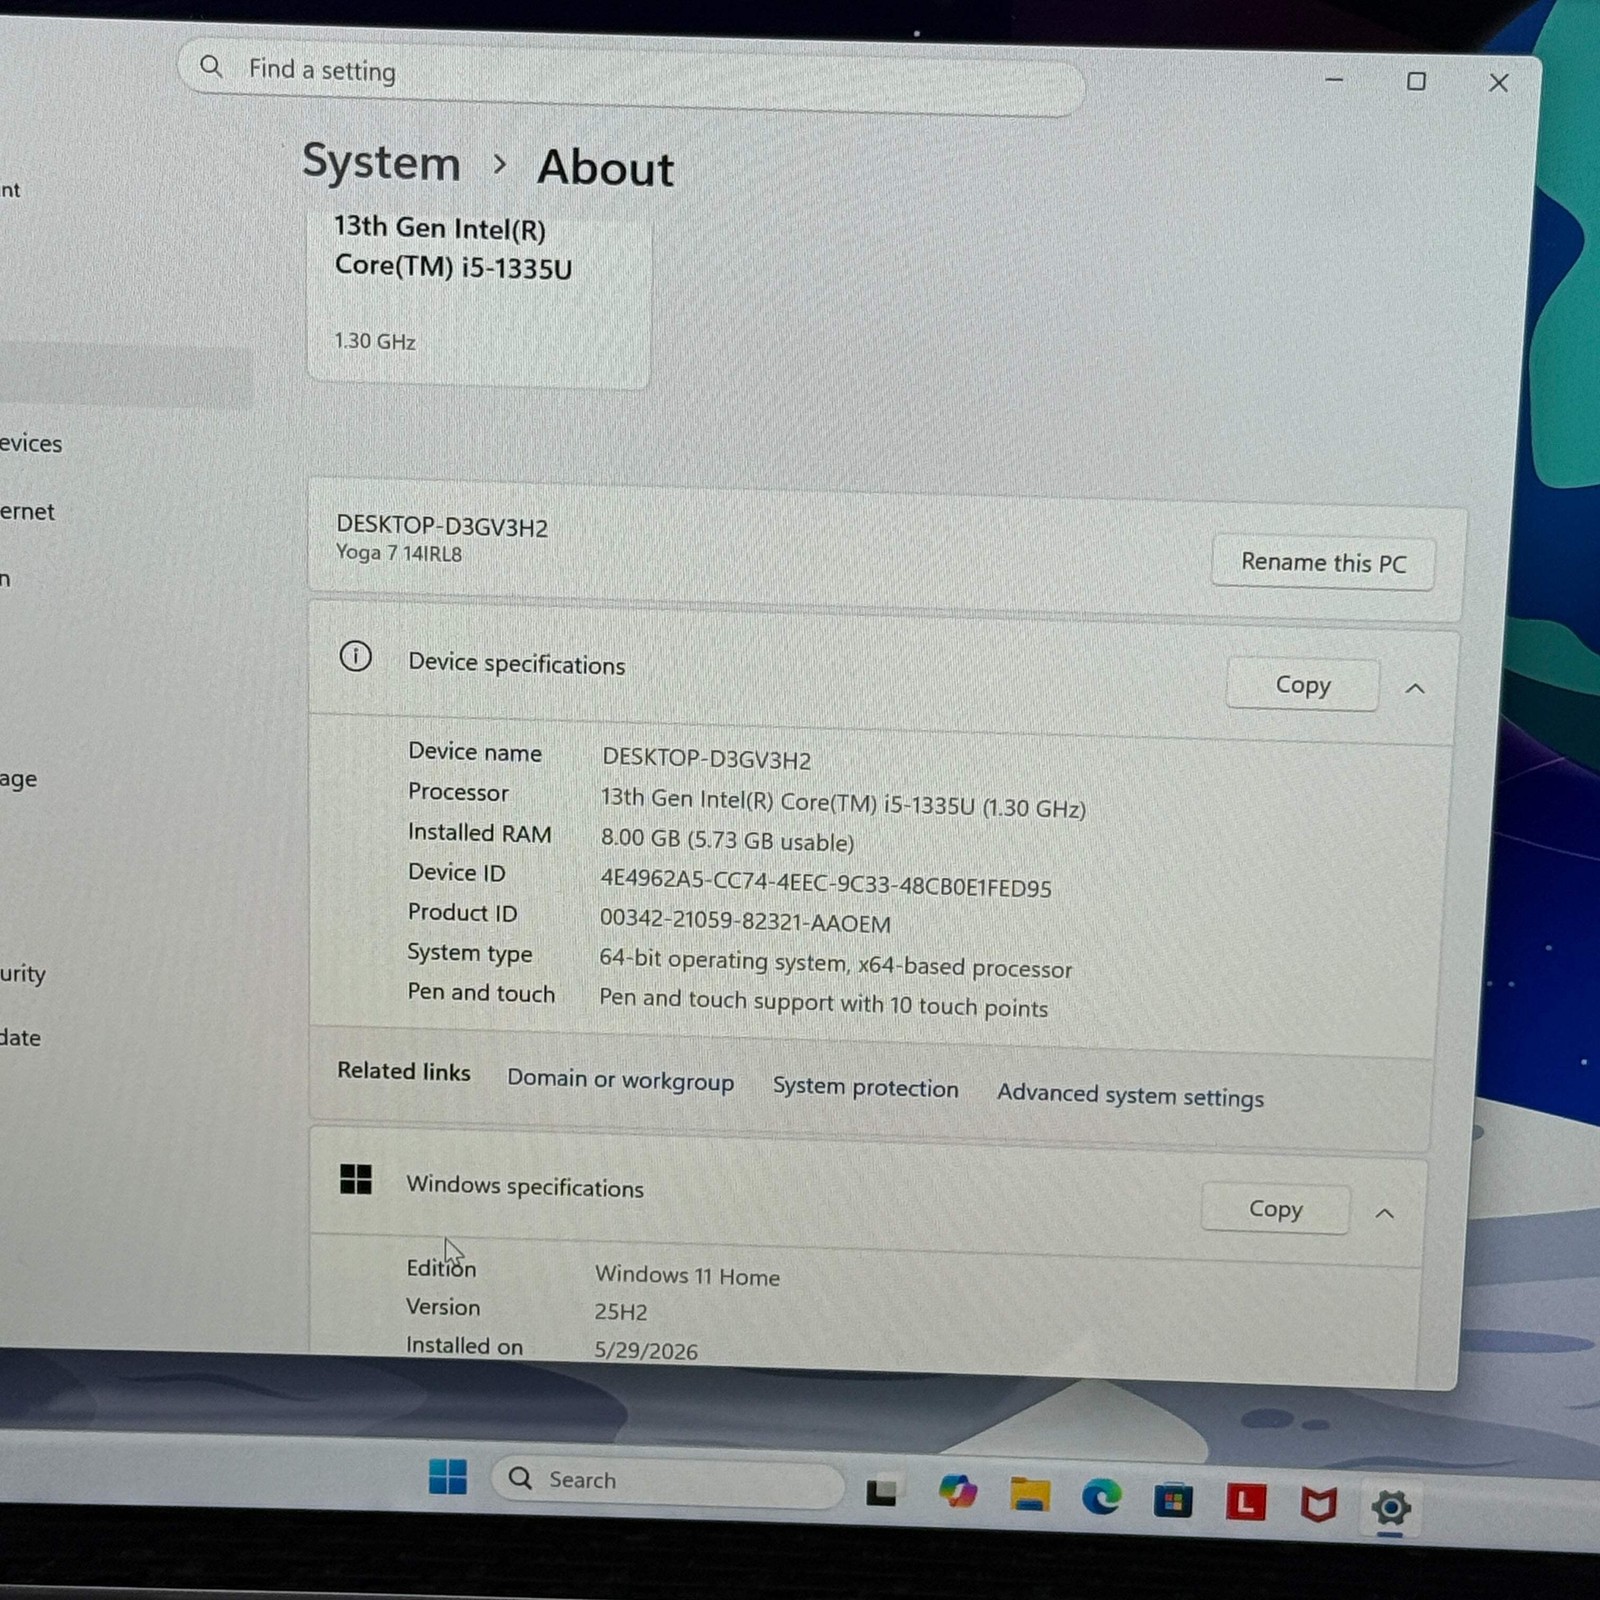This screenshot has height=1600, width=1600.
Task: Click the Related links label
Action: (403, 1071)
